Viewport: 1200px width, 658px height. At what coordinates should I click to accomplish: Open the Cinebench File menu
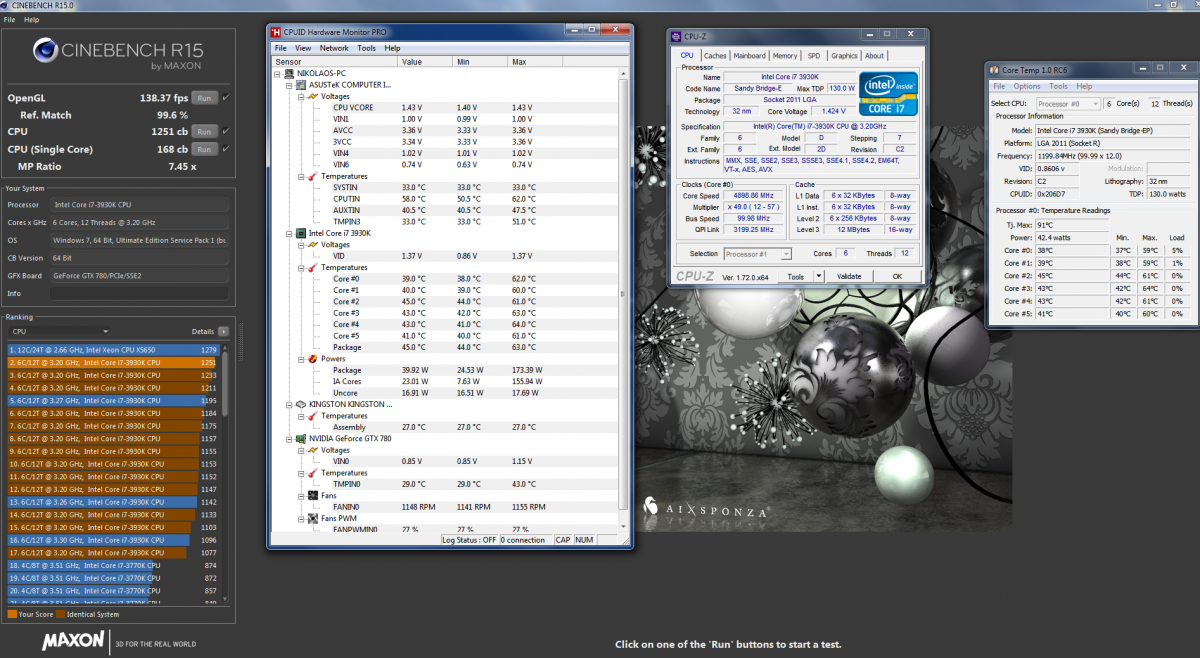coord(9,19)
